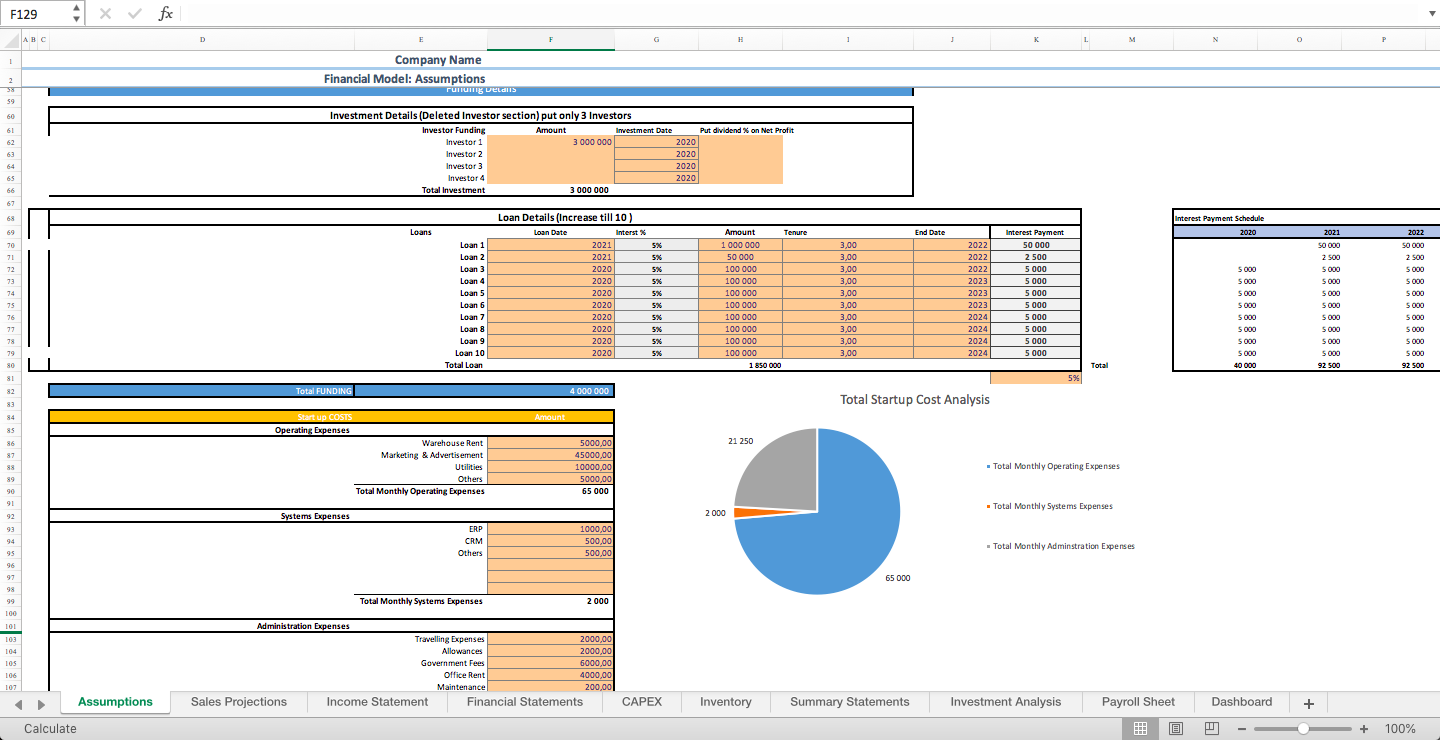This screenshot has height=740, width=1440.
Task: Select Office Rent 4000,00 cell
Action: point(551,675)
